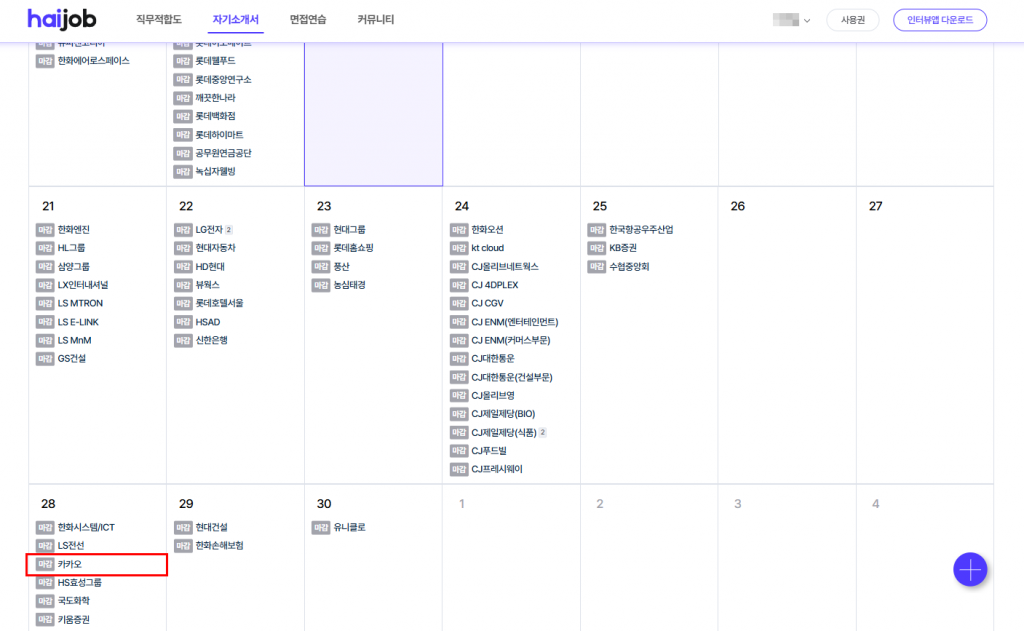This screenshot has width=1024, height=631.
Task: Open the 커뮤니티 tab
Action: (376, 20)
